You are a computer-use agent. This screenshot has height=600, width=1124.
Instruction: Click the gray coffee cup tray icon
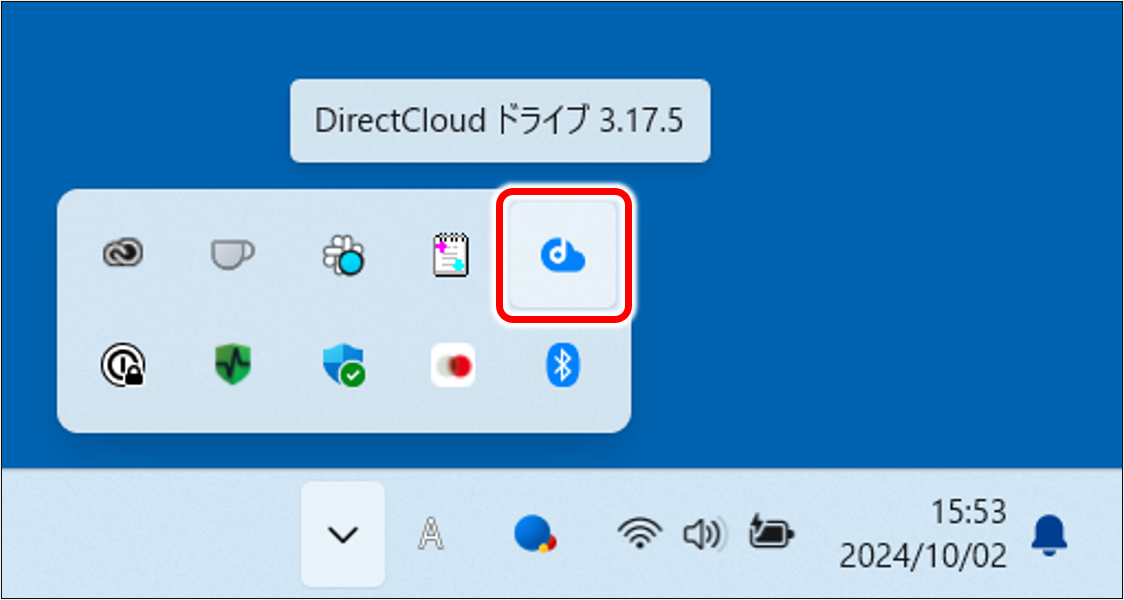[232, 255]
